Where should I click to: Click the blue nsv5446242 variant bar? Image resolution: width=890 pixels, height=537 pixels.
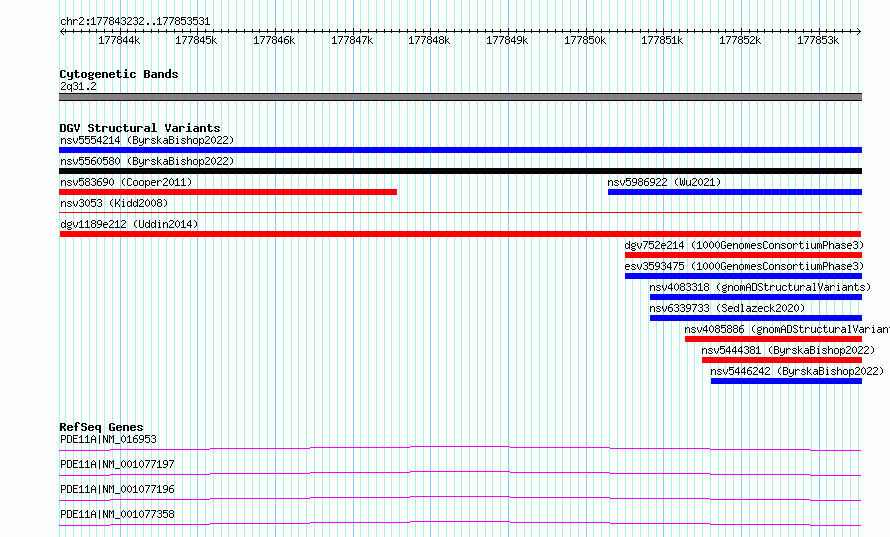click(x=787, y=381)
